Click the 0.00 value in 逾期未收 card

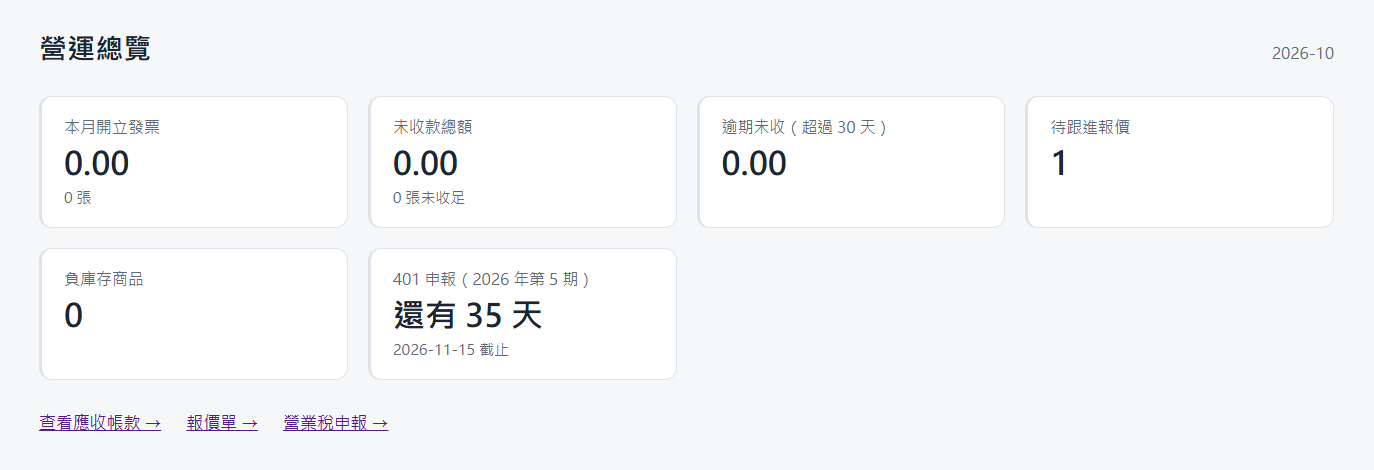pyautogui.click(x=754, y=163)
